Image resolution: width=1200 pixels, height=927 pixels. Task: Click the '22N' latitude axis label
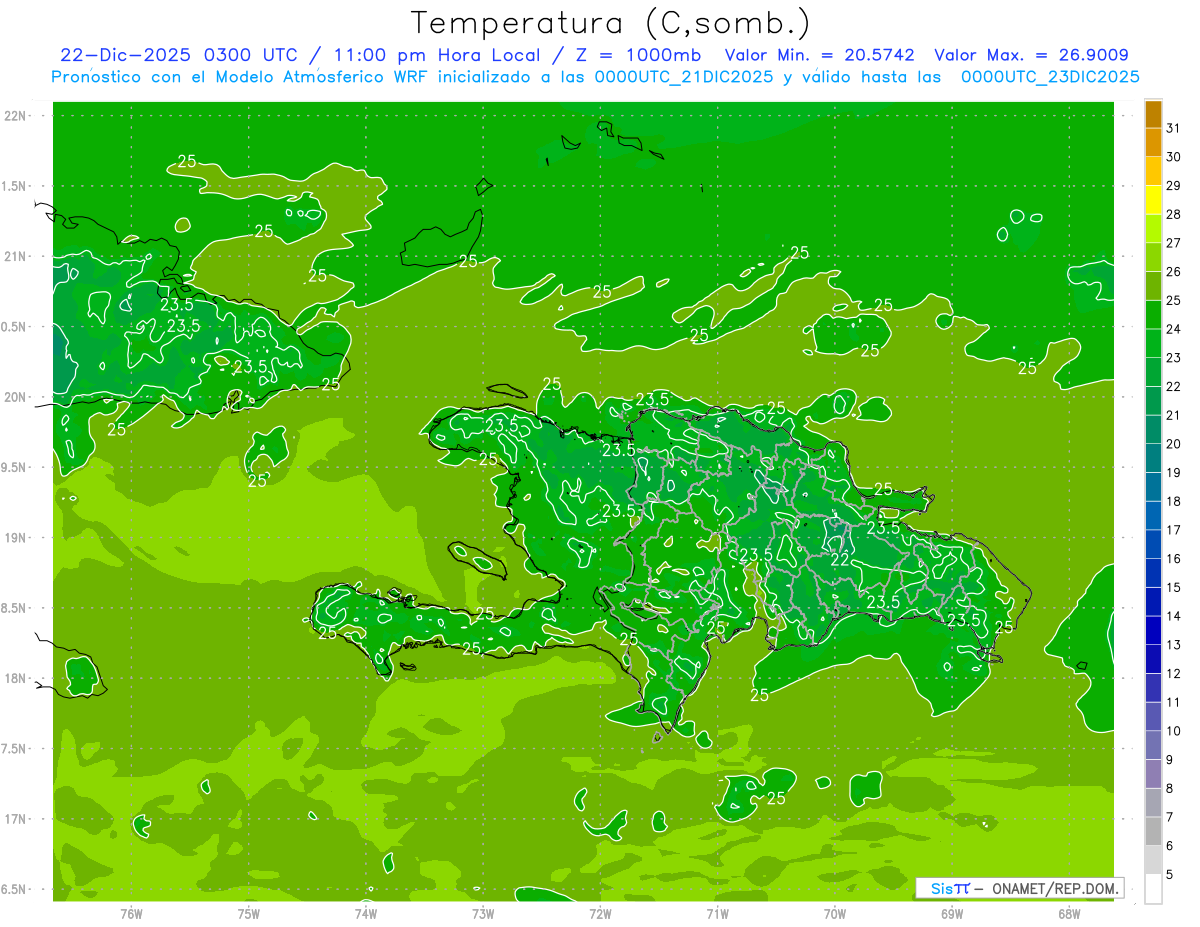(x=16, y=116)
